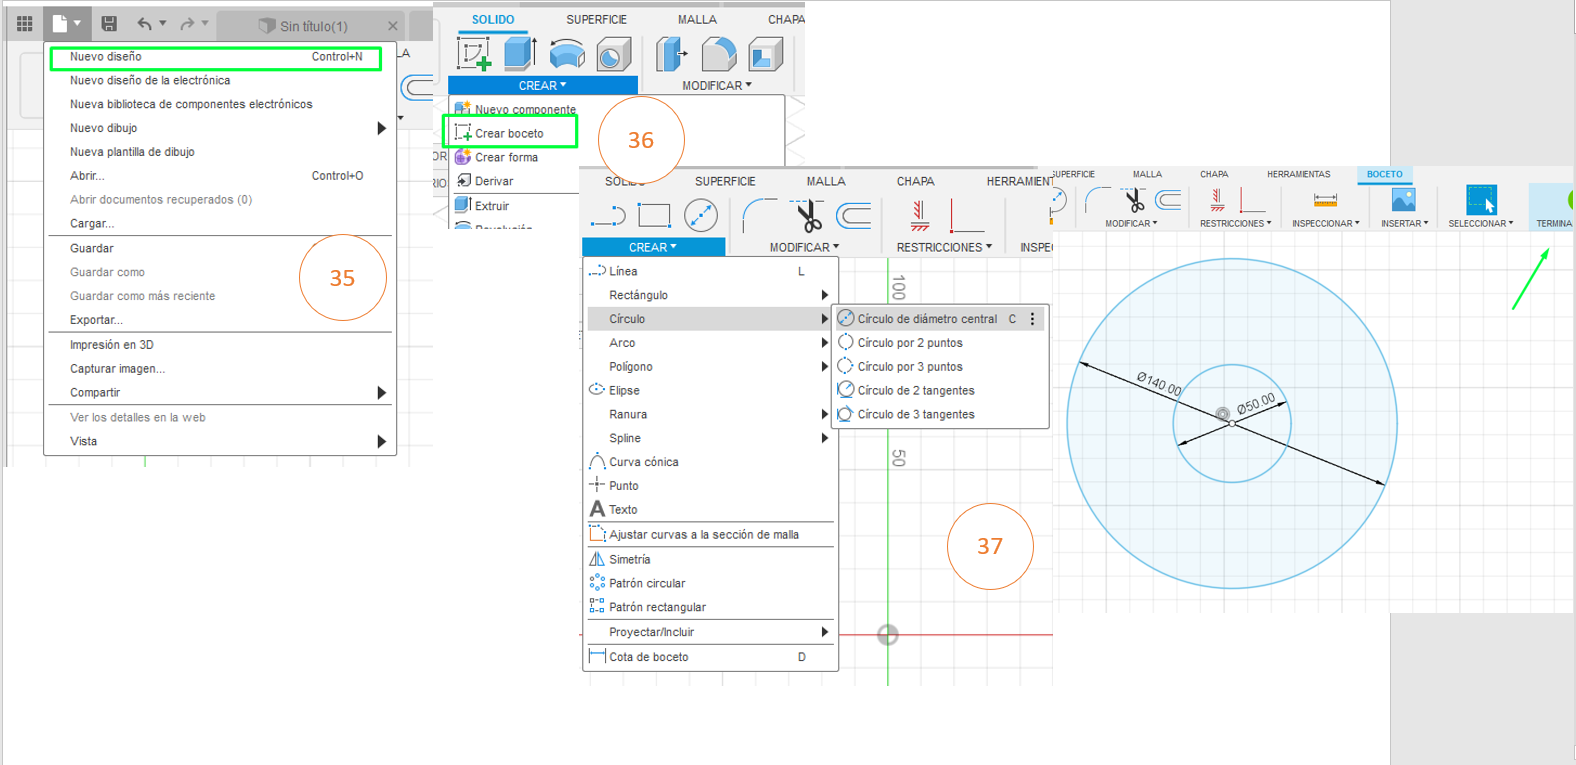
Task: Open the SELECCIONAR dropdown
Action: coord(1481,223)
